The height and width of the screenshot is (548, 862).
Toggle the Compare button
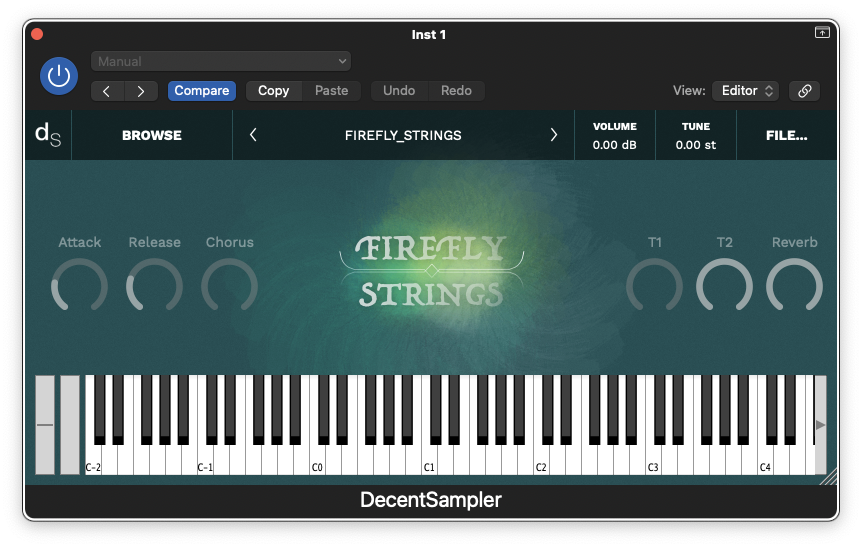202,91
